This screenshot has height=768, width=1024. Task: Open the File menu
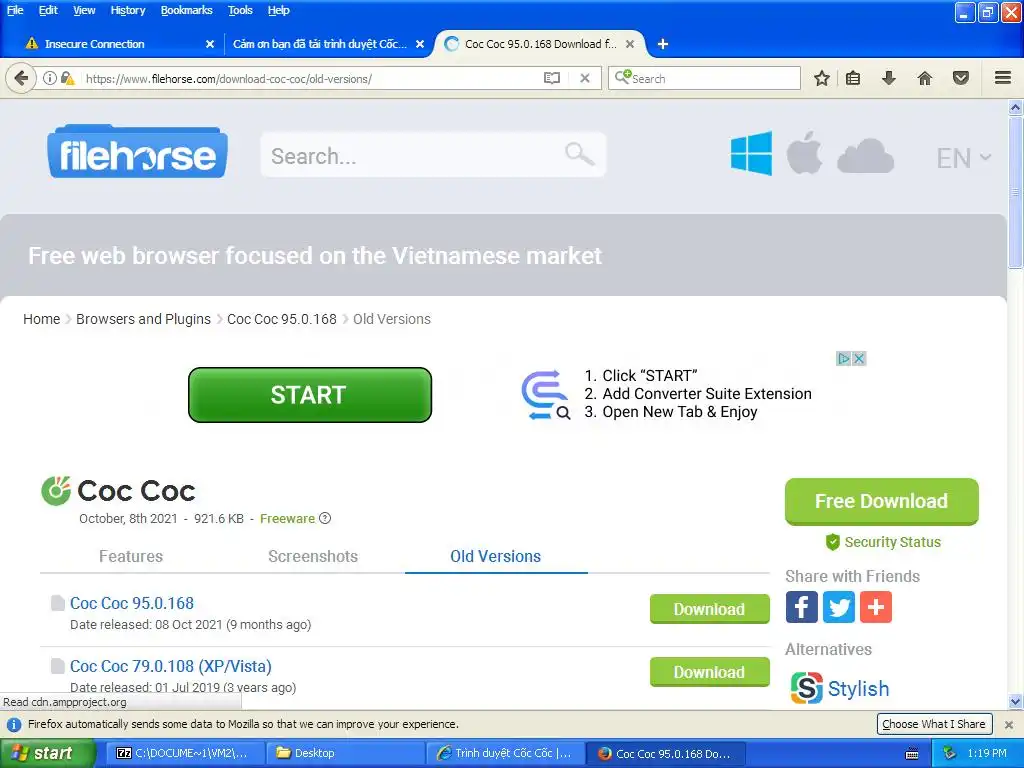(x=15, y=10)
